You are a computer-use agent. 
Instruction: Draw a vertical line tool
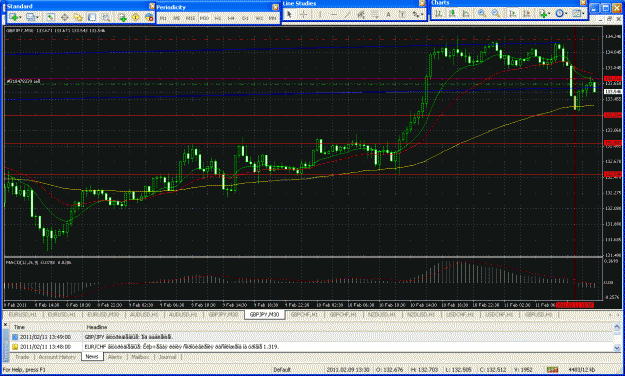pyautogui.click(x=319, y=14)
